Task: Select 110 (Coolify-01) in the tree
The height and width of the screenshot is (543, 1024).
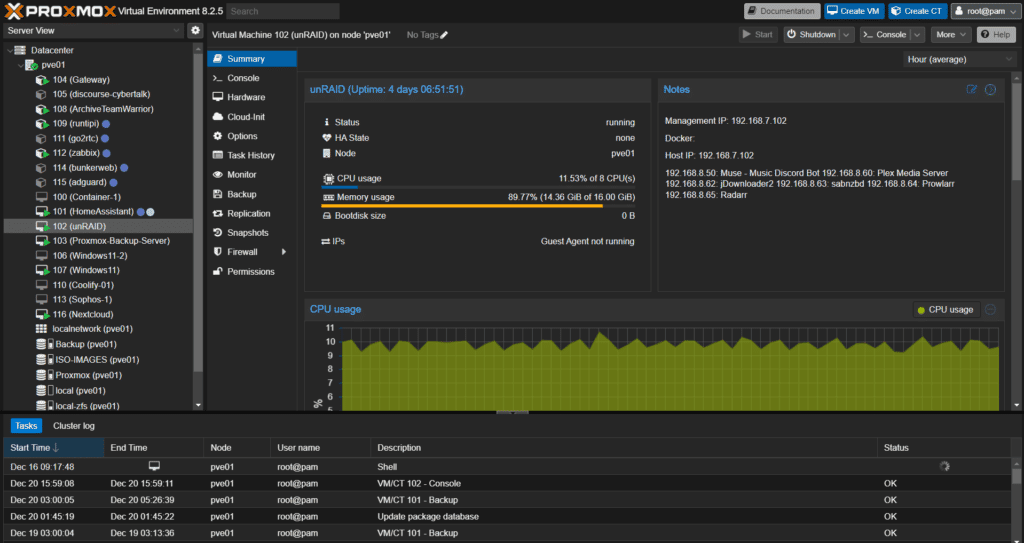Action: click(x=98, y=285)
